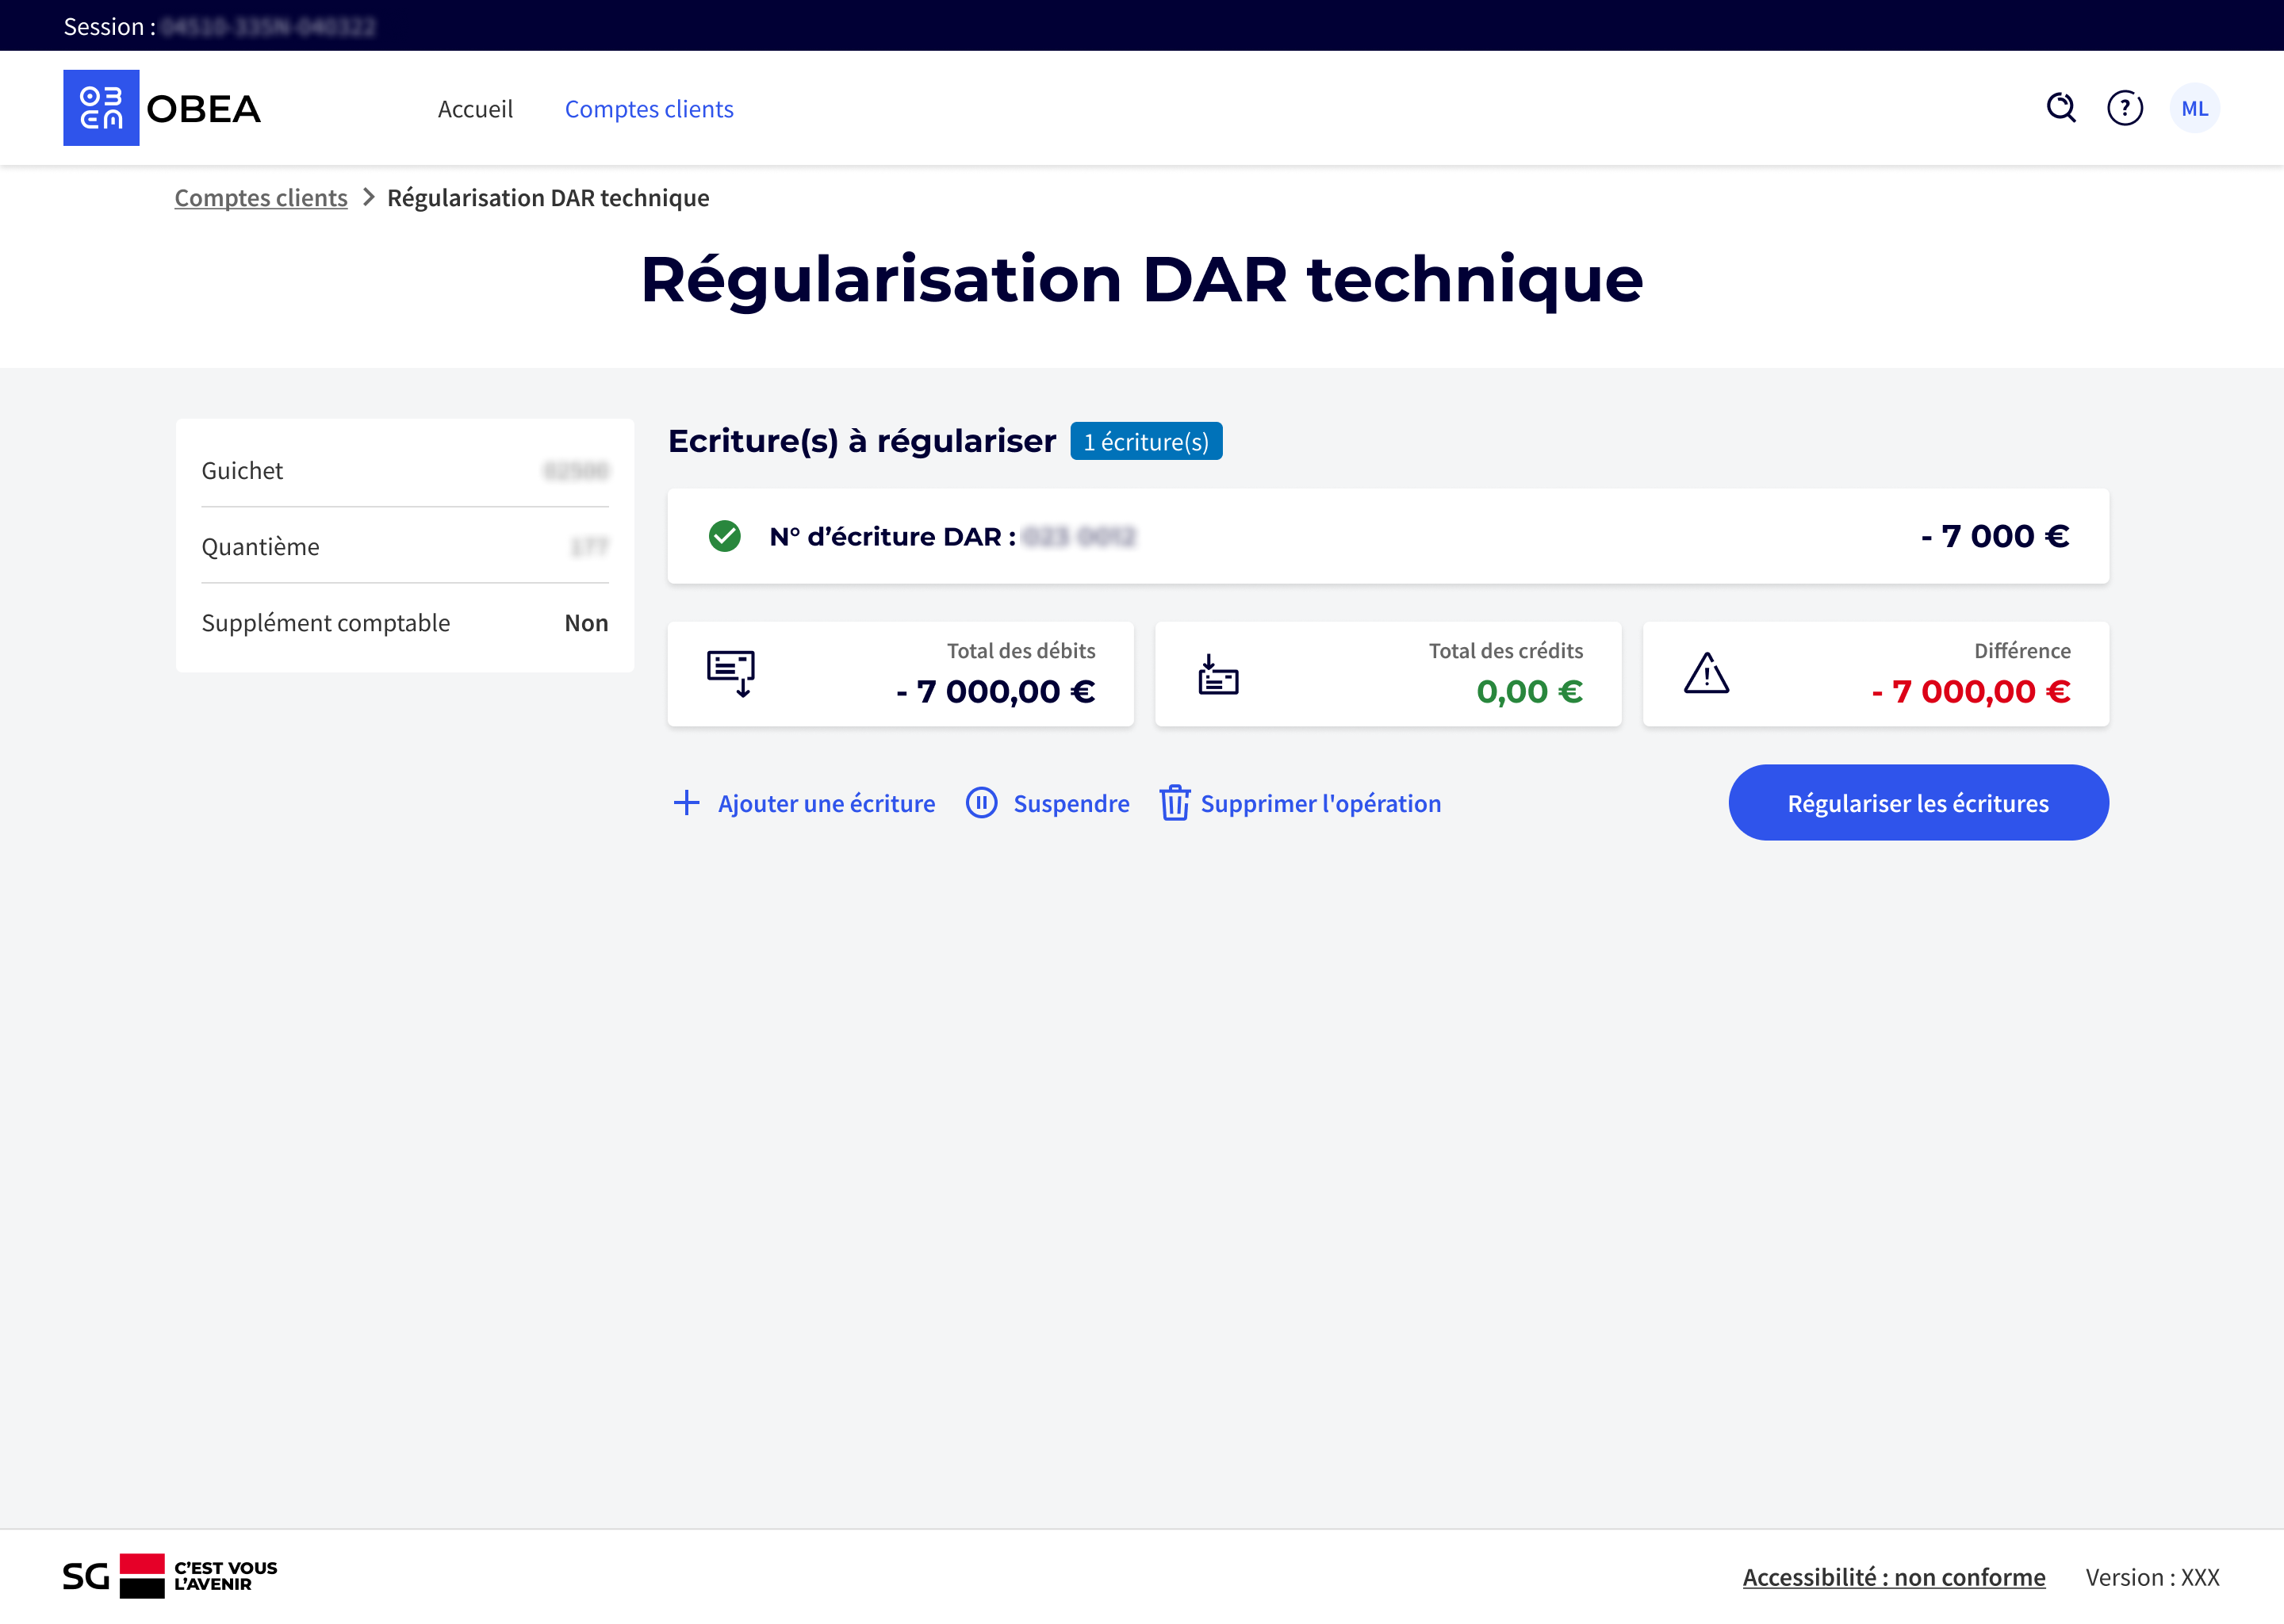Open the Comptes clients menu item
The width and height of the screenshot is (2284, 1624).
(649, 109)
